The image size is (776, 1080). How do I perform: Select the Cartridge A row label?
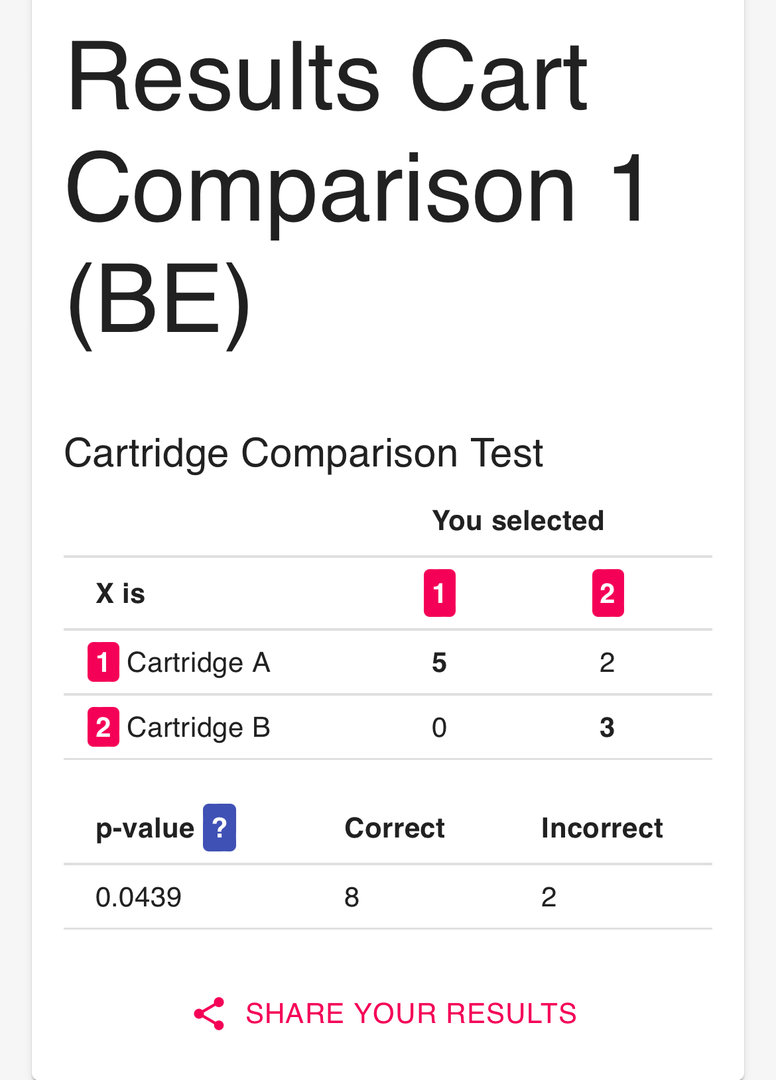198,662
